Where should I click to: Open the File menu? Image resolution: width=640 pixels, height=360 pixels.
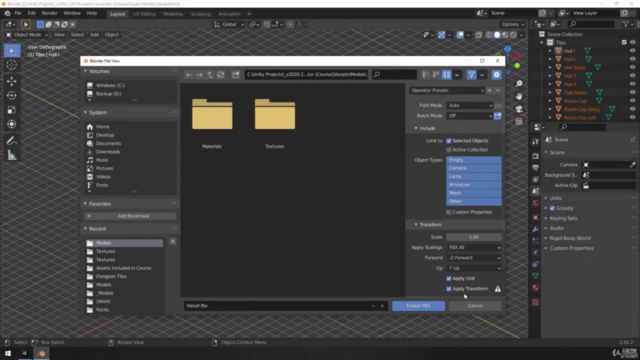(18, 13)
